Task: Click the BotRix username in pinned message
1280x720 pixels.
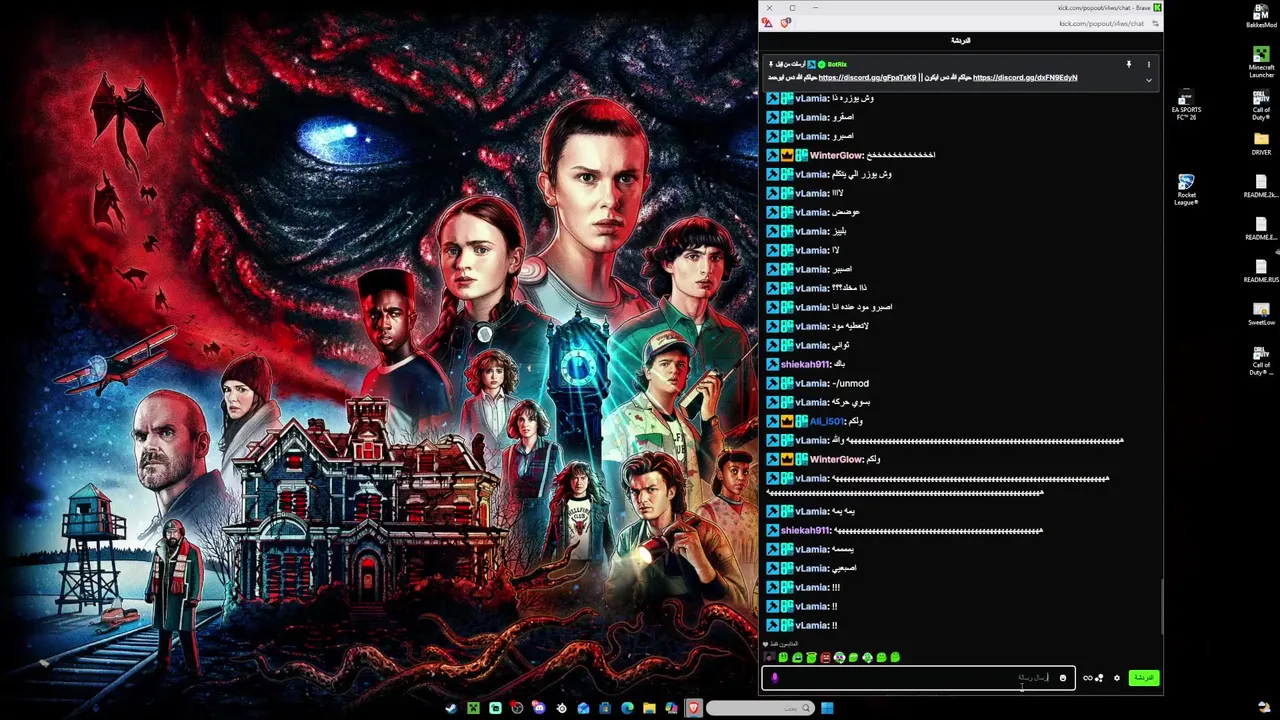Action: [x=837, y=64]
